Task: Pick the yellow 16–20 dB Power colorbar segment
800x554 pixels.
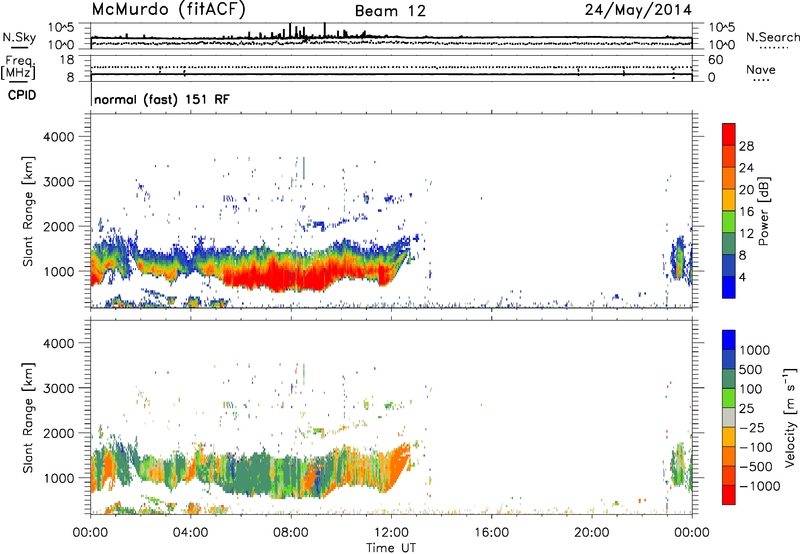Action: 729,200
